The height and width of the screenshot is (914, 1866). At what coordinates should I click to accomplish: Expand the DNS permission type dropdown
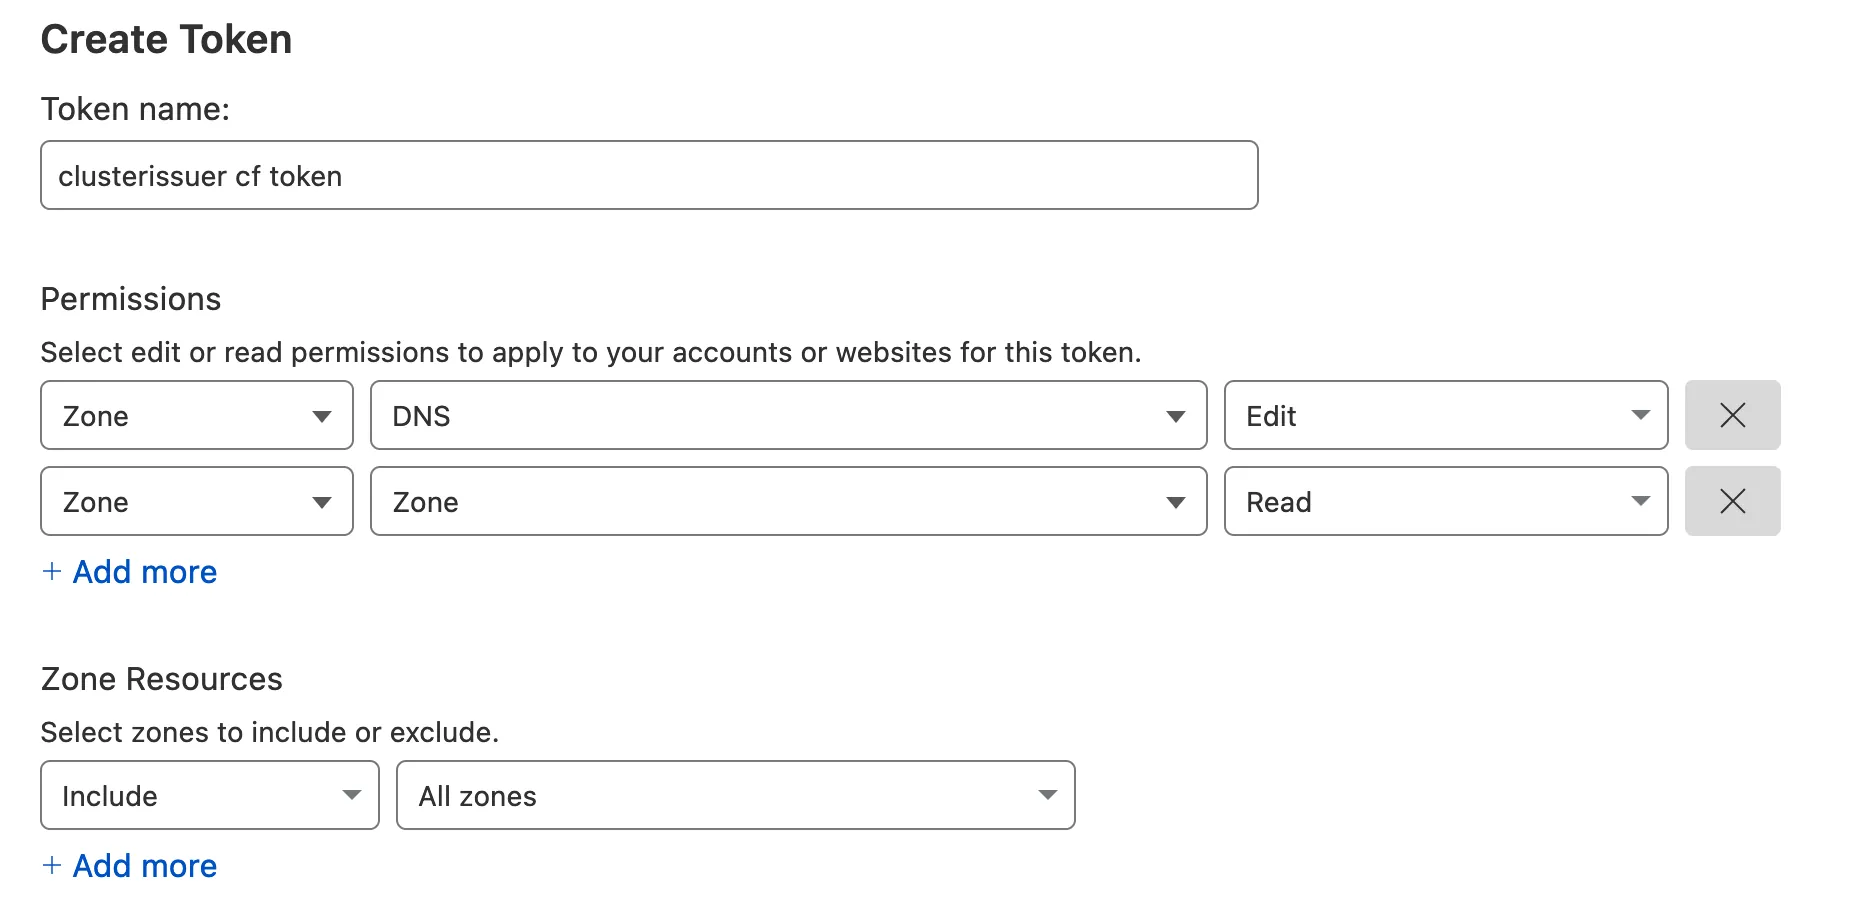tap(788, 415)
